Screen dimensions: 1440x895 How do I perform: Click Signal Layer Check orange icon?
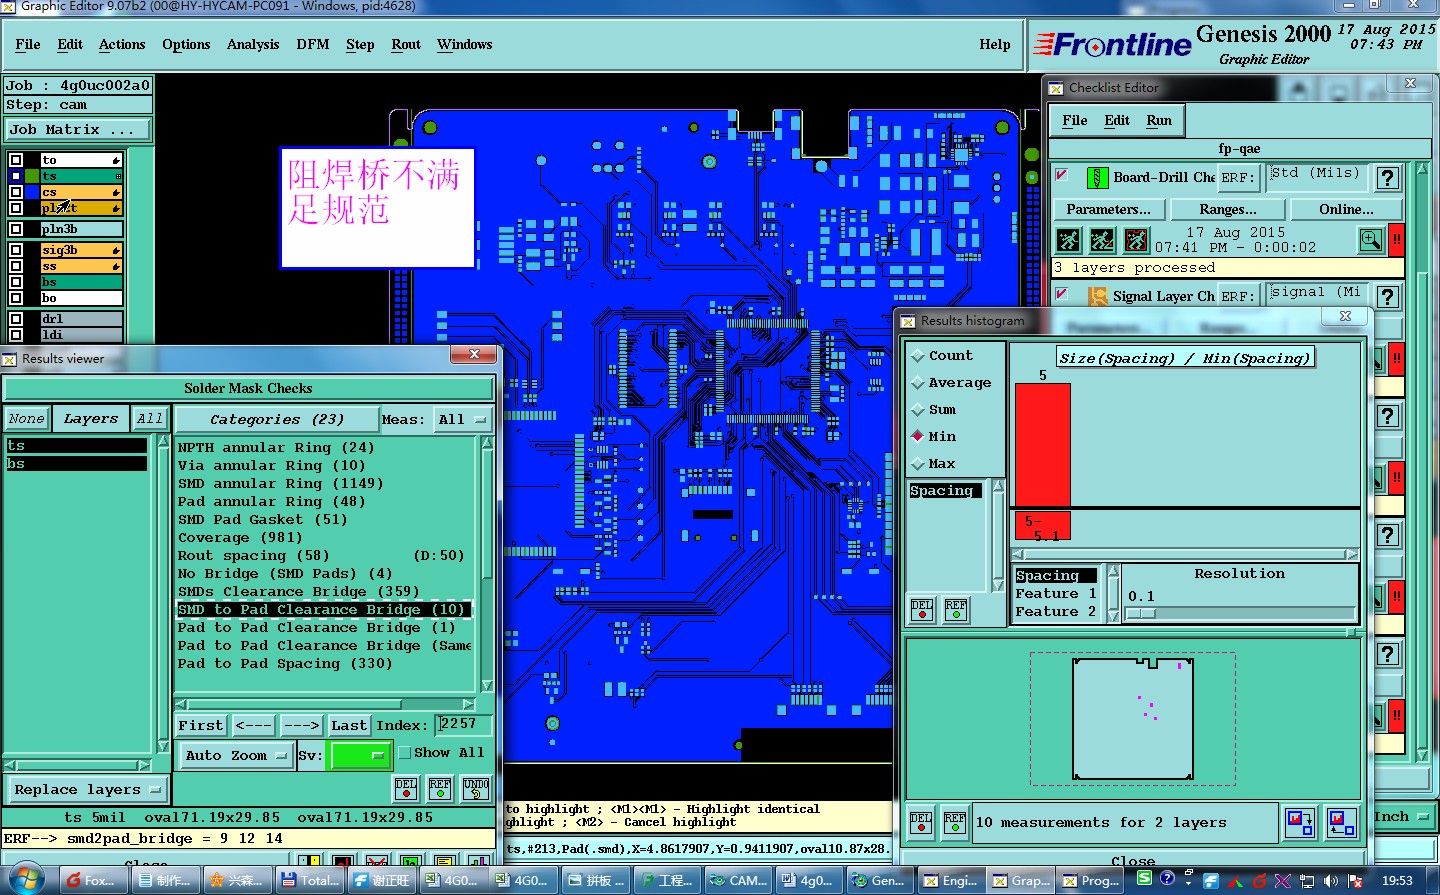(1097, 296)
